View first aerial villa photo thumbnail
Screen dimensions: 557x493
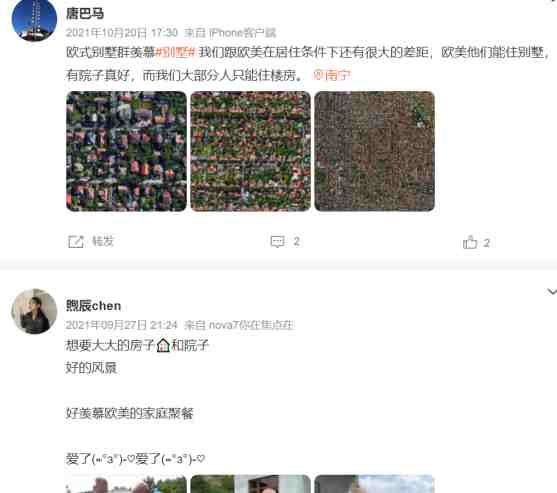(126, 151)
